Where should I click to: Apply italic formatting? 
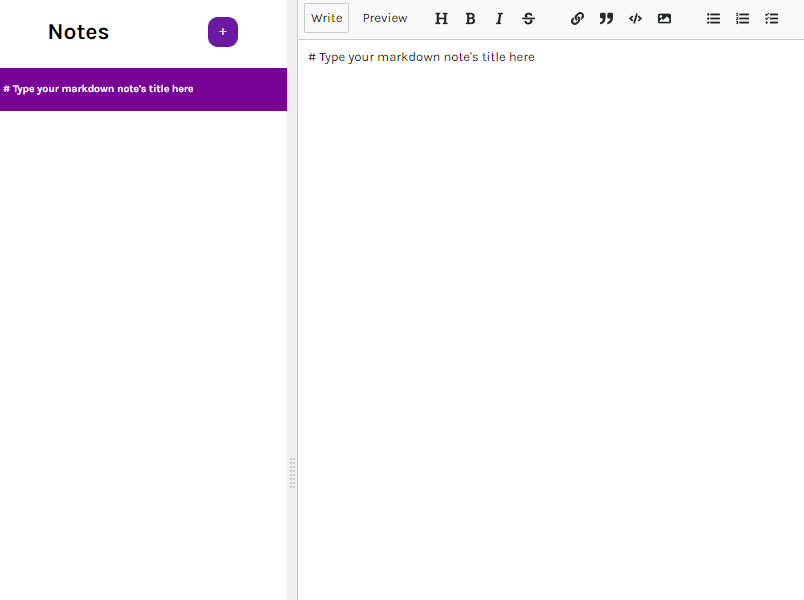499,18
